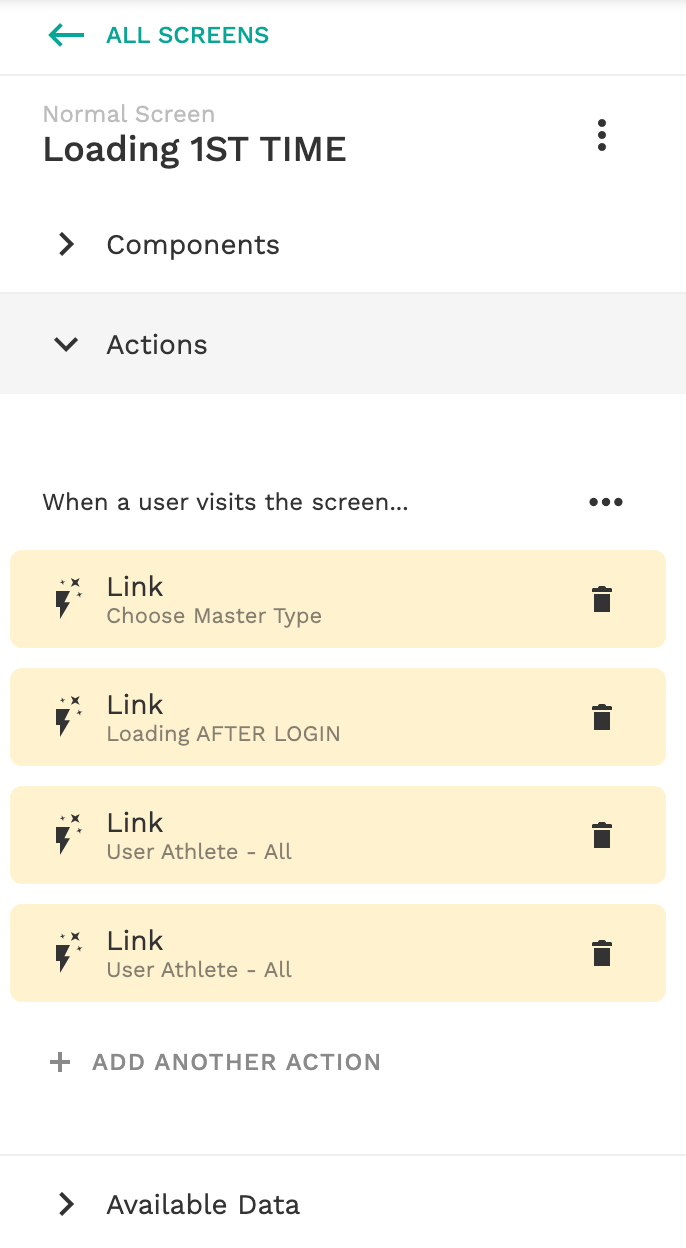Open the horizontal three-dot trigger options menu
The image size is (686, 1248).
coord(606,502)
